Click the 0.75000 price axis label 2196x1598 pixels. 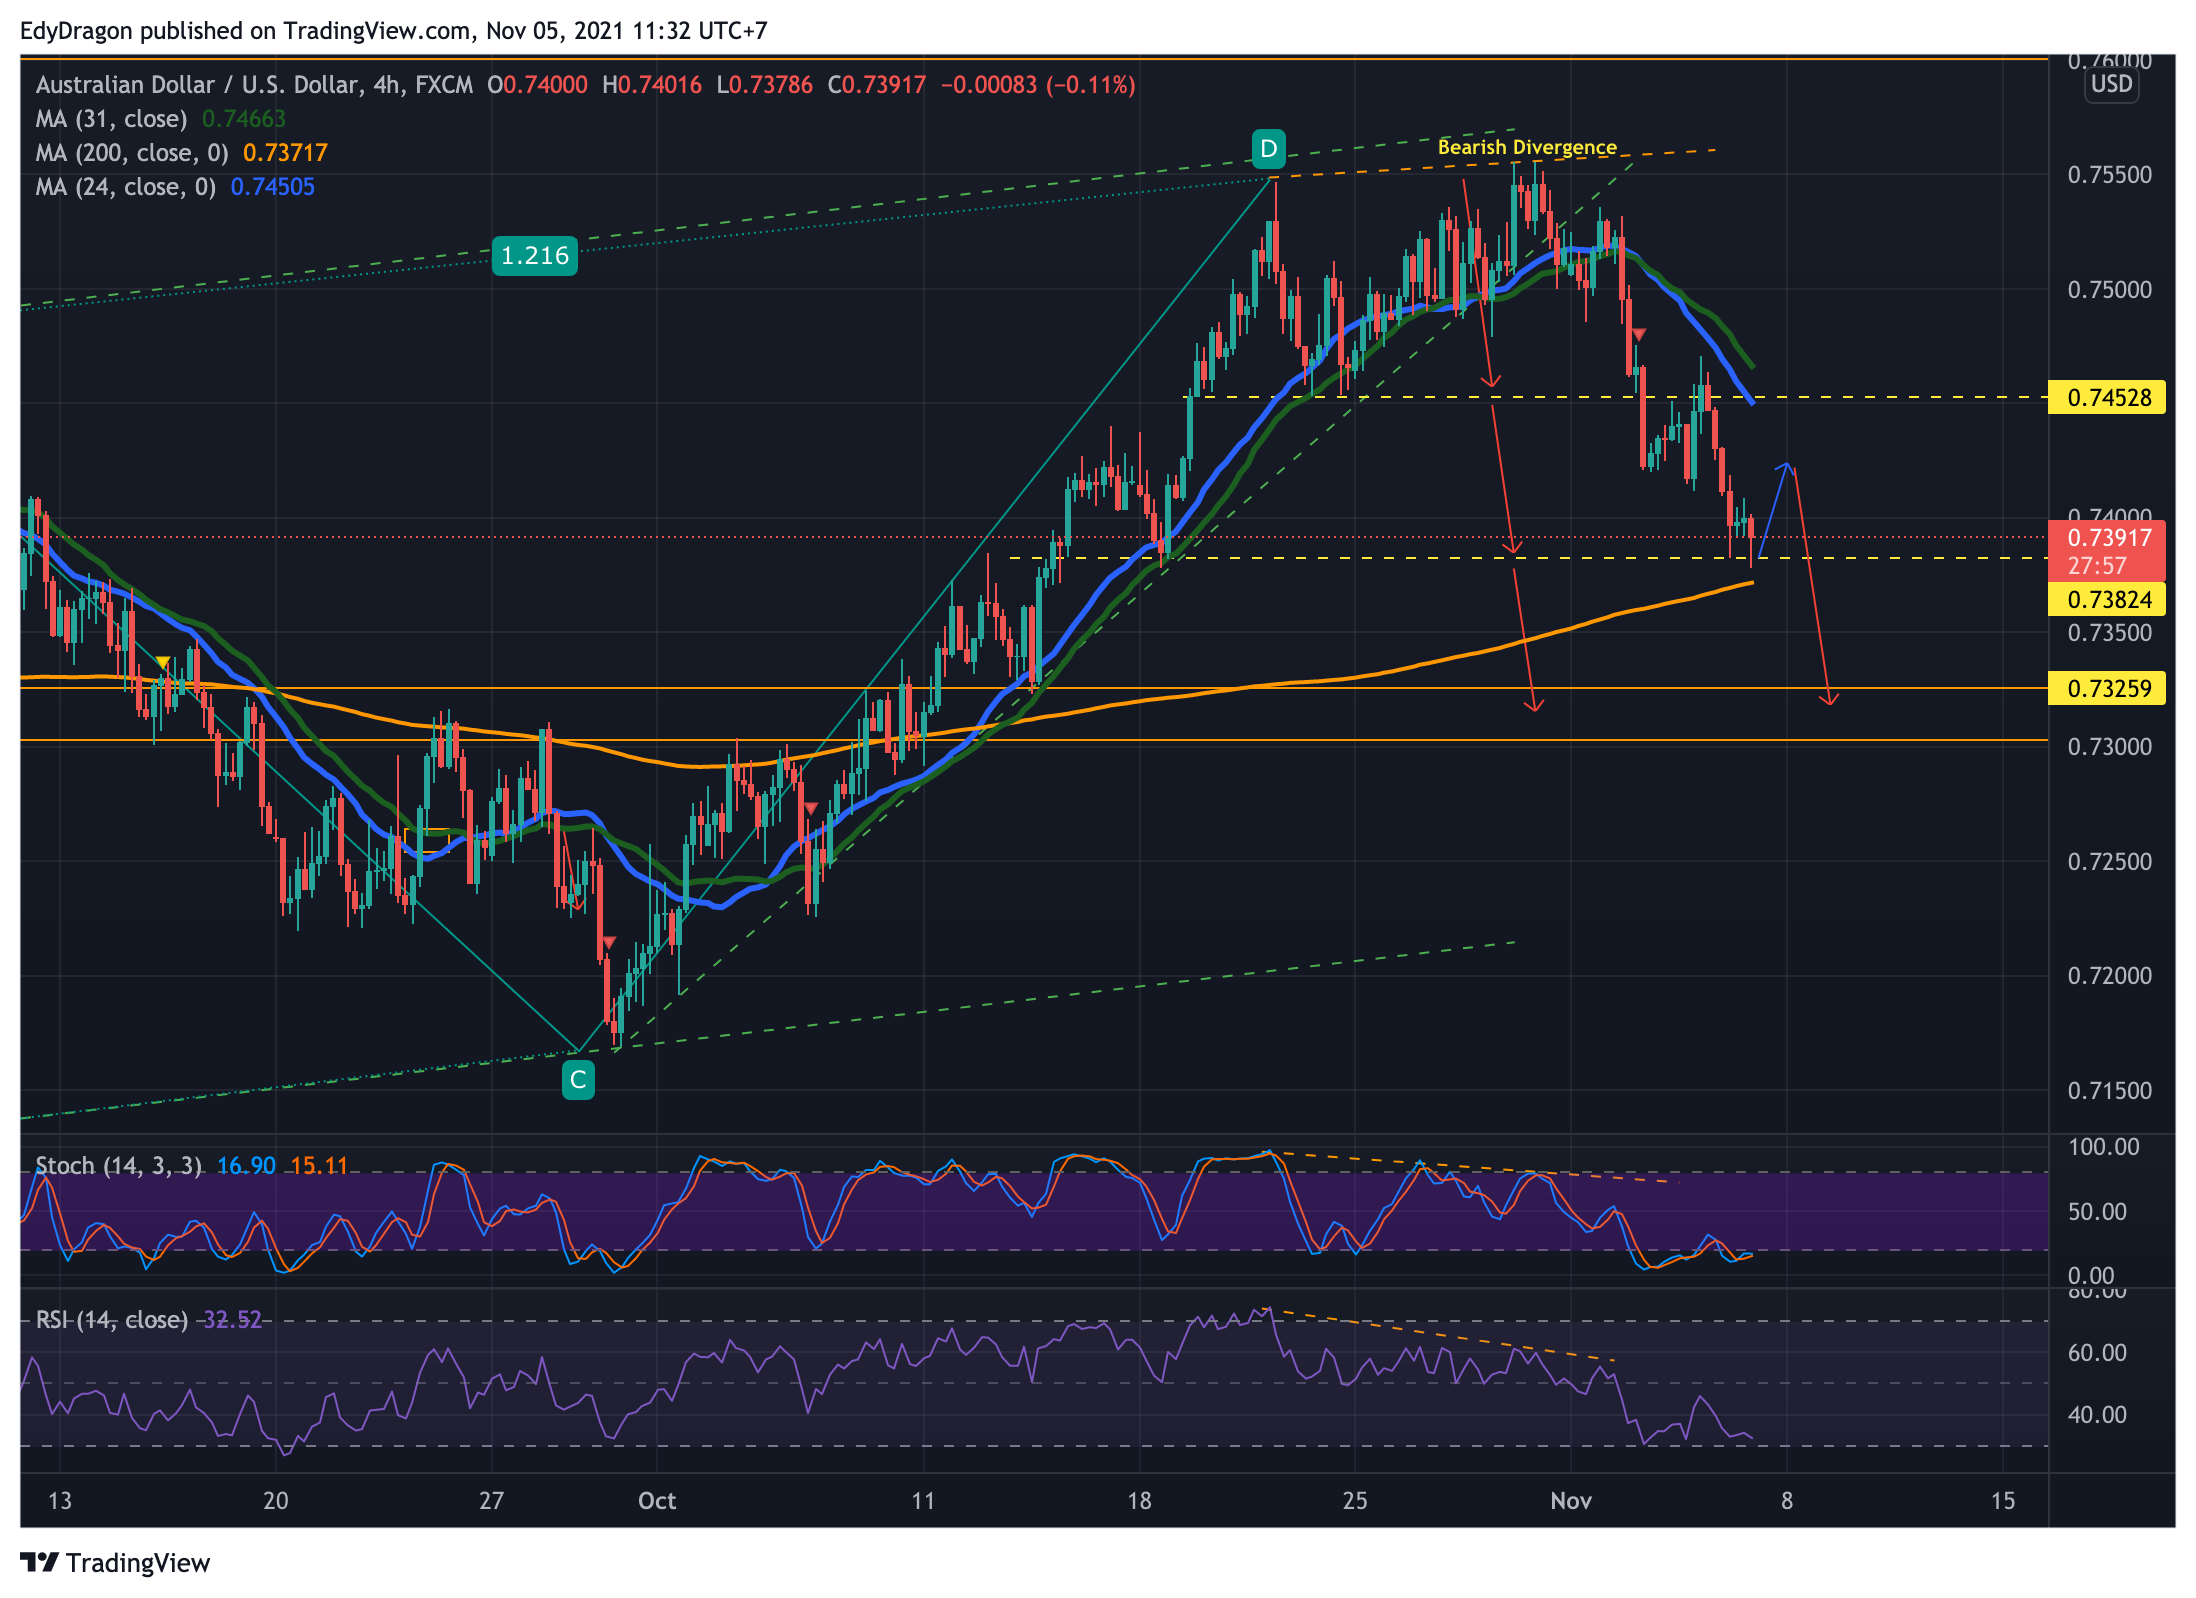pos(2109,290)
